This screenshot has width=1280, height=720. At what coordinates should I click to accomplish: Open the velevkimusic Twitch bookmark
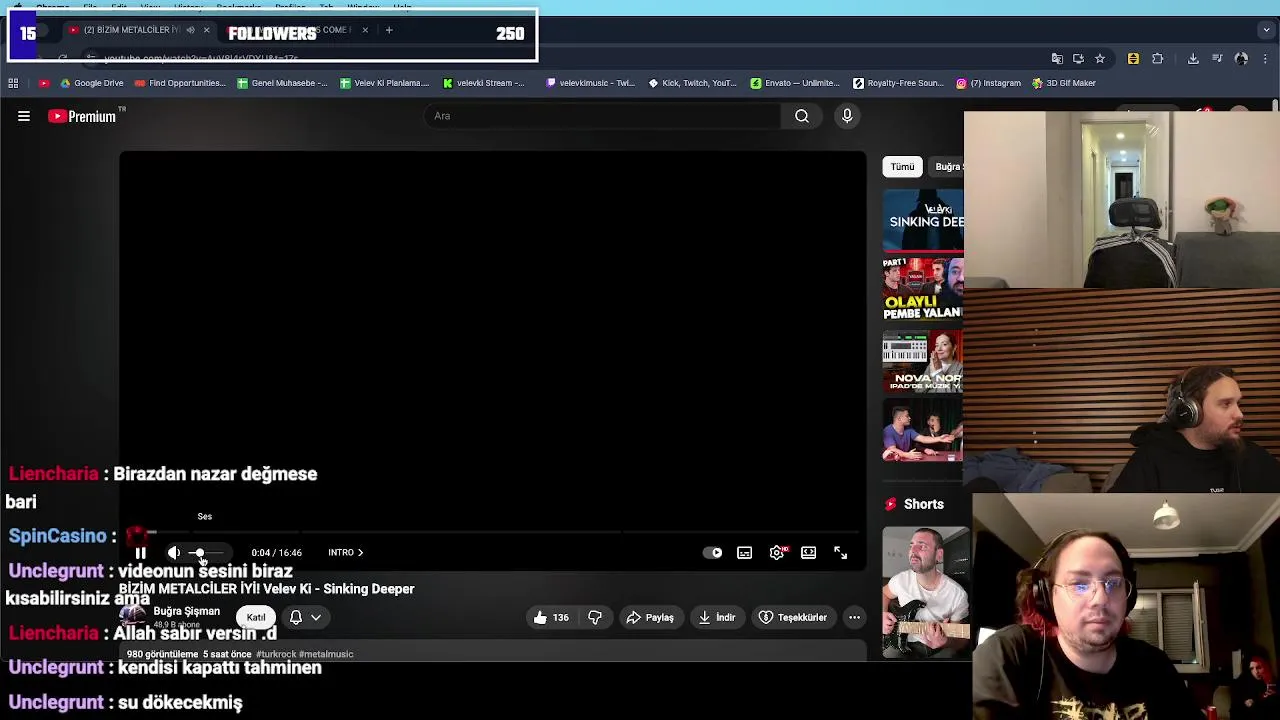(x=590, y=83)
